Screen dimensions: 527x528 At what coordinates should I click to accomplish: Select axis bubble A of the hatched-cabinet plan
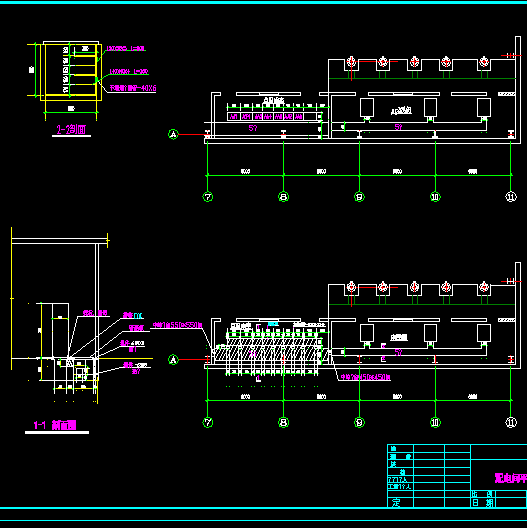(173, 360)
